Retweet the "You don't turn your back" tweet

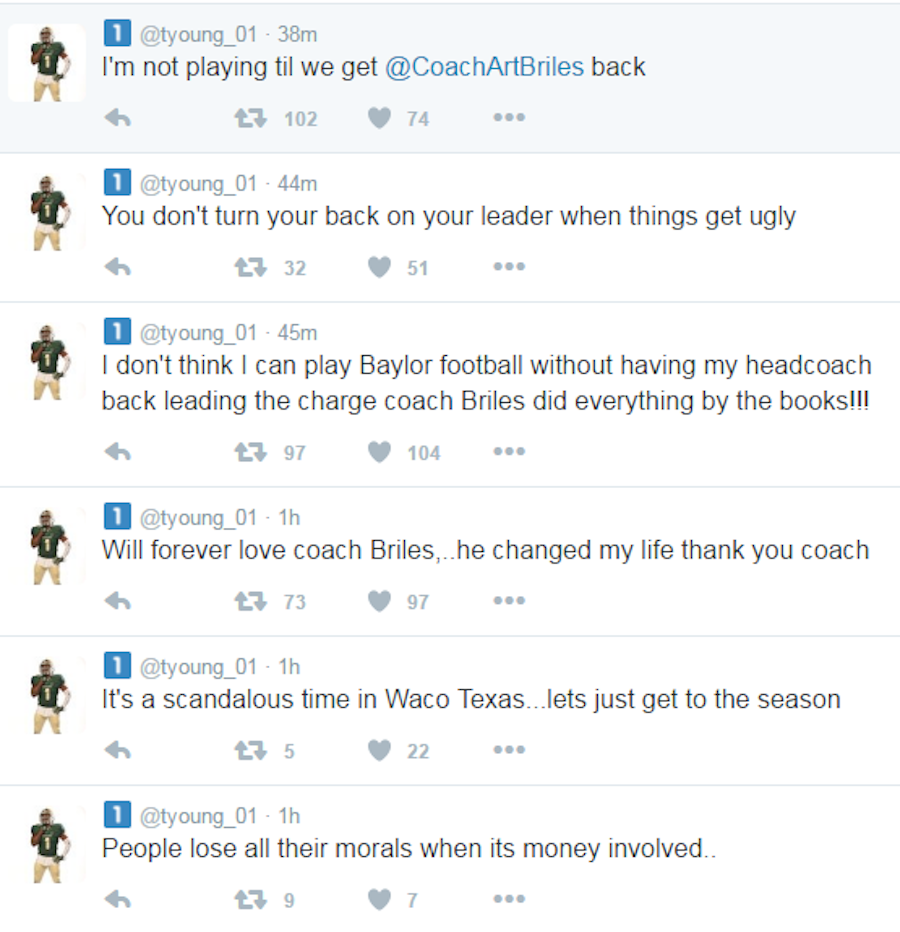[250, 268]
